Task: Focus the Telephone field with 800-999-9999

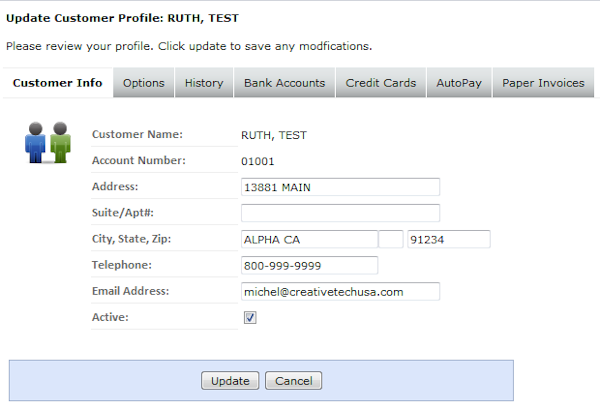Action: pyautogui.click(x=309, y=265)
